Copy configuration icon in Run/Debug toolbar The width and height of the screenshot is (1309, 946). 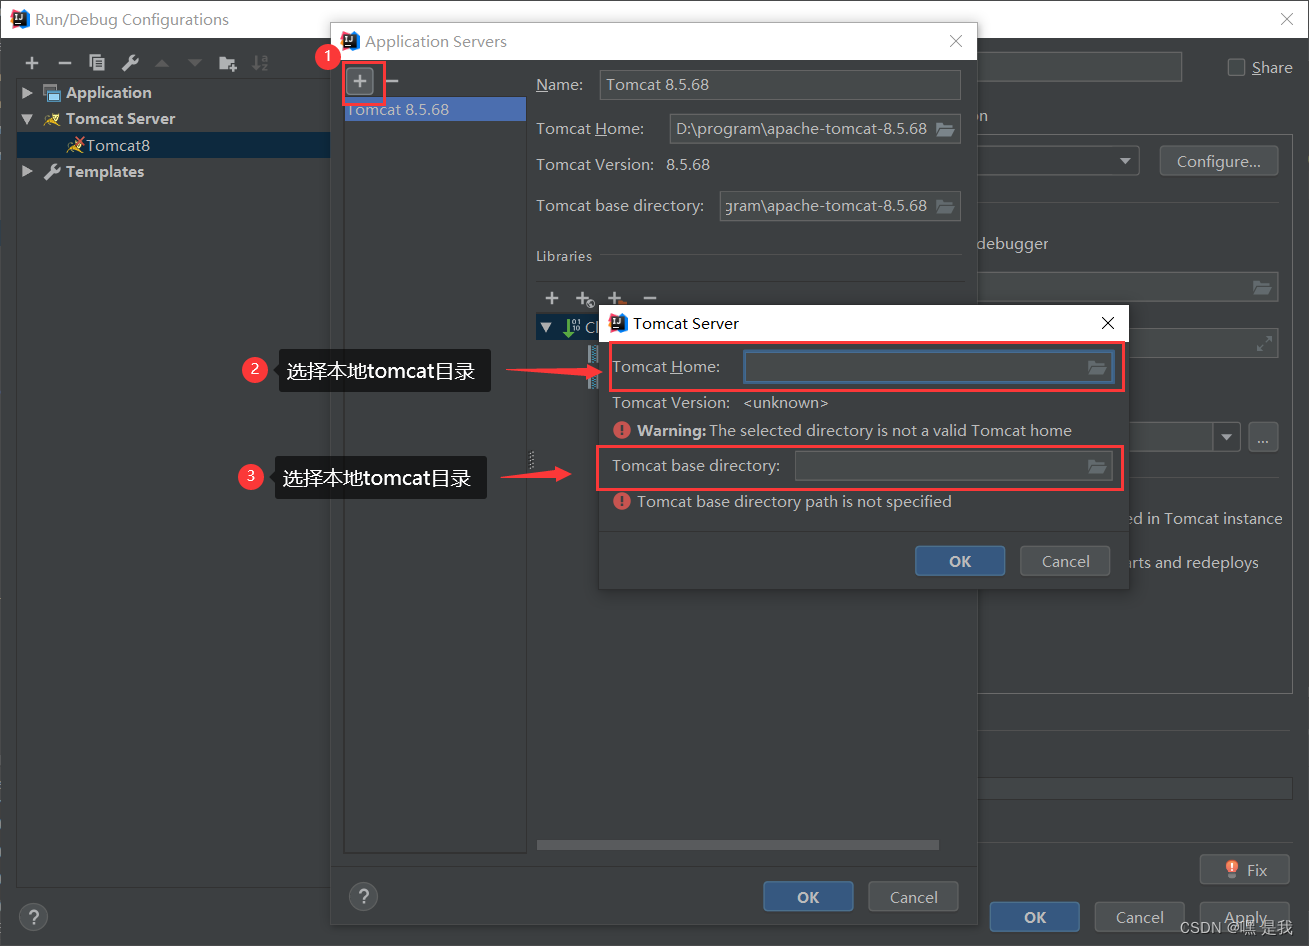pyautogui.click(x=97, y=63)
